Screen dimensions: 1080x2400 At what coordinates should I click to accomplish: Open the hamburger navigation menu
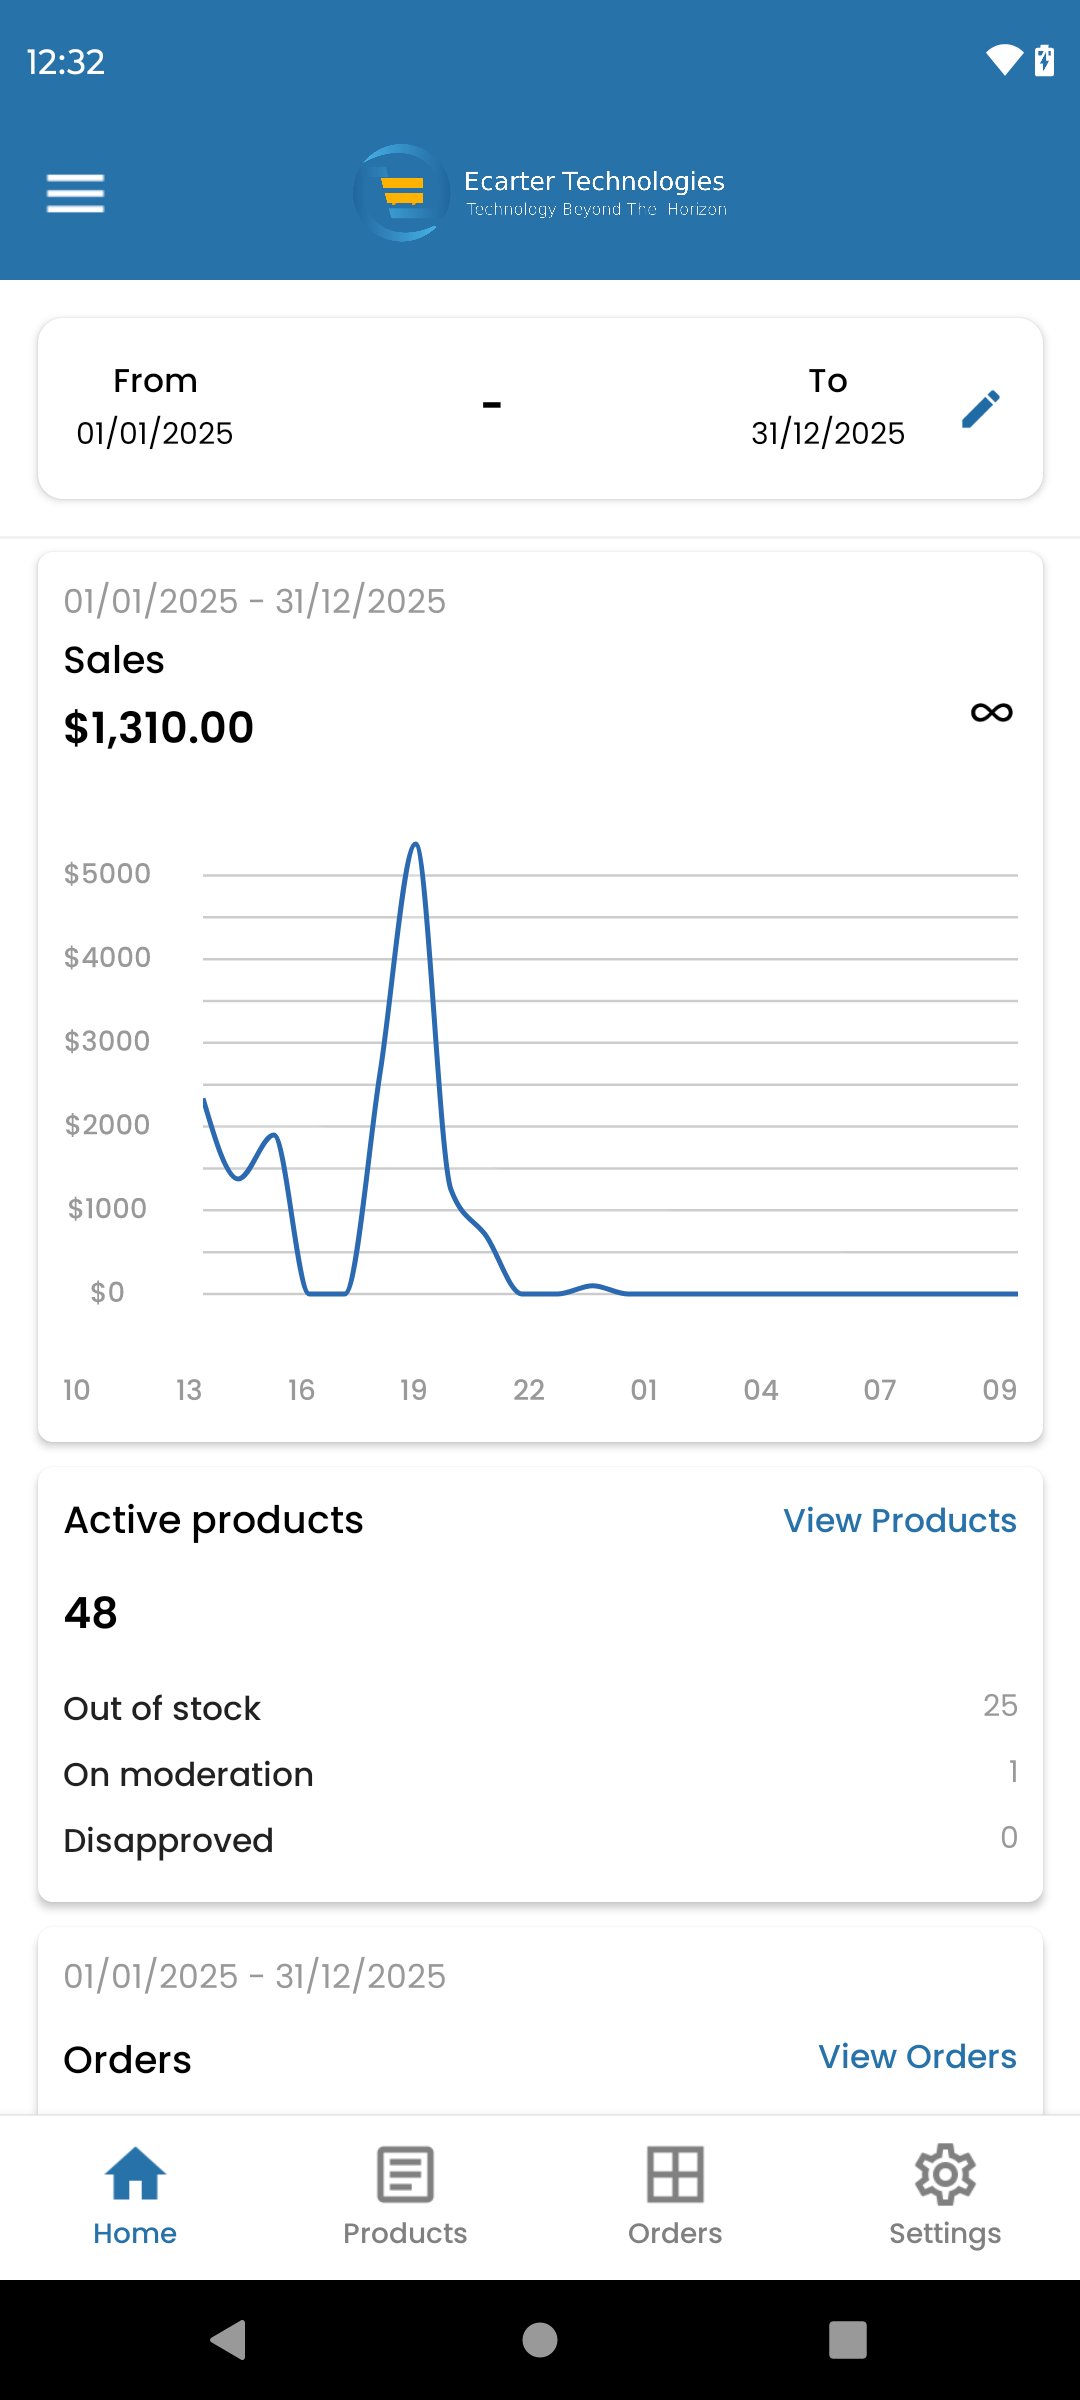pos(75,193)
